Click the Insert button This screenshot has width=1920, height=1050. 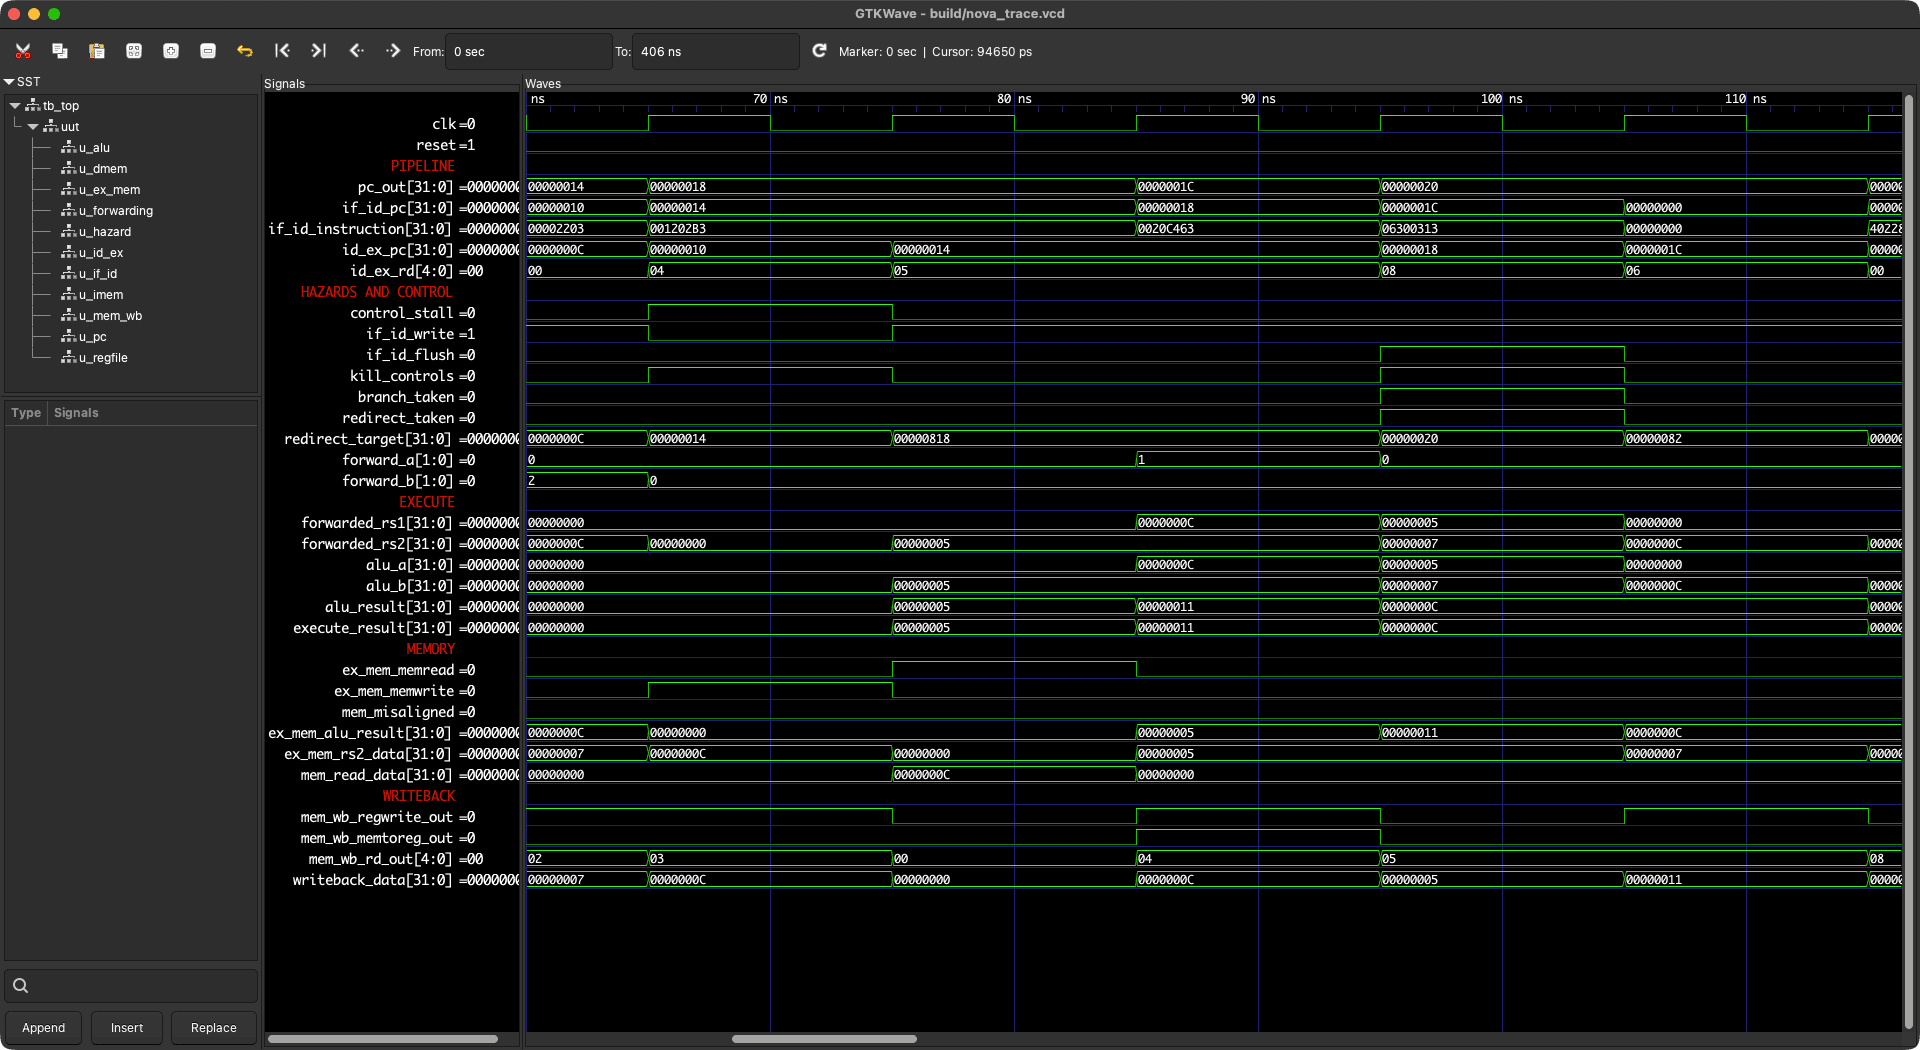(127, 1028)
